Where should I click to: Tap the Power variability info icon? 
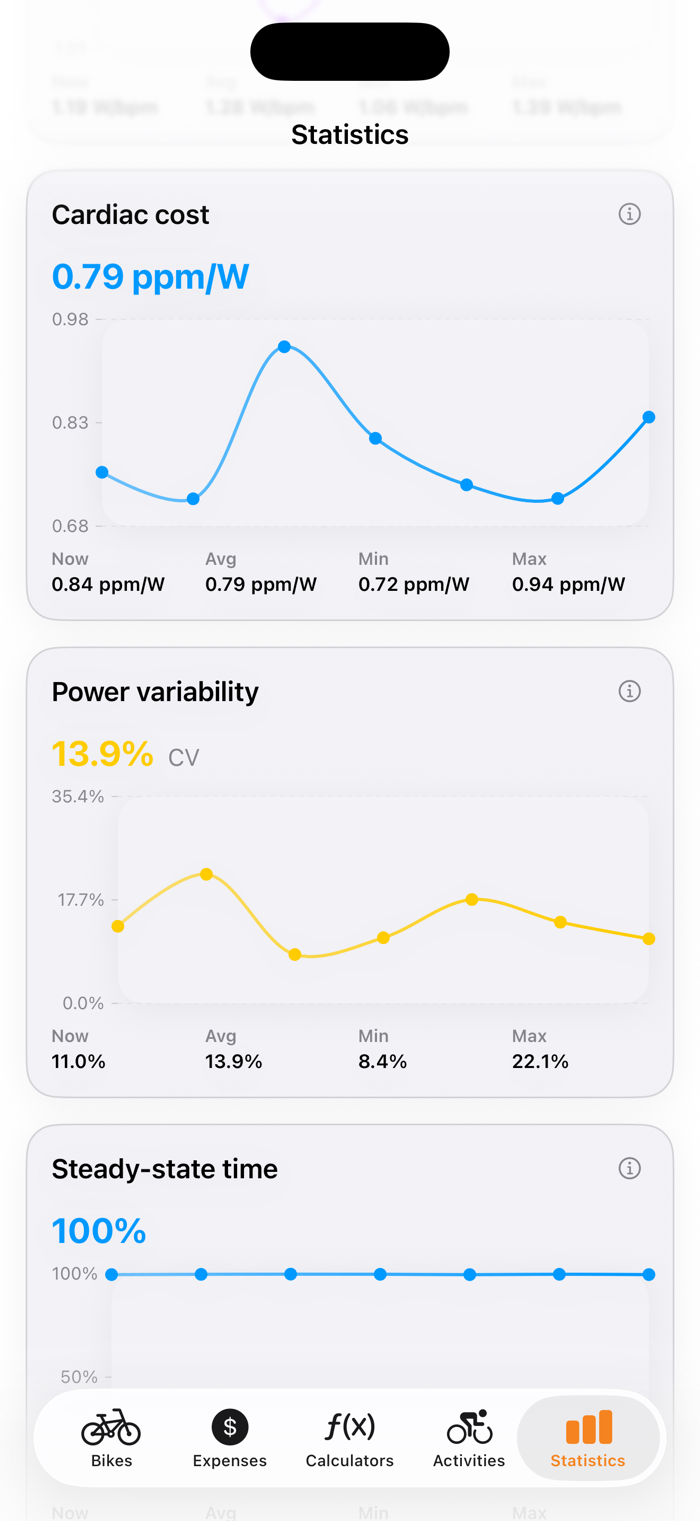pos(629,691)
